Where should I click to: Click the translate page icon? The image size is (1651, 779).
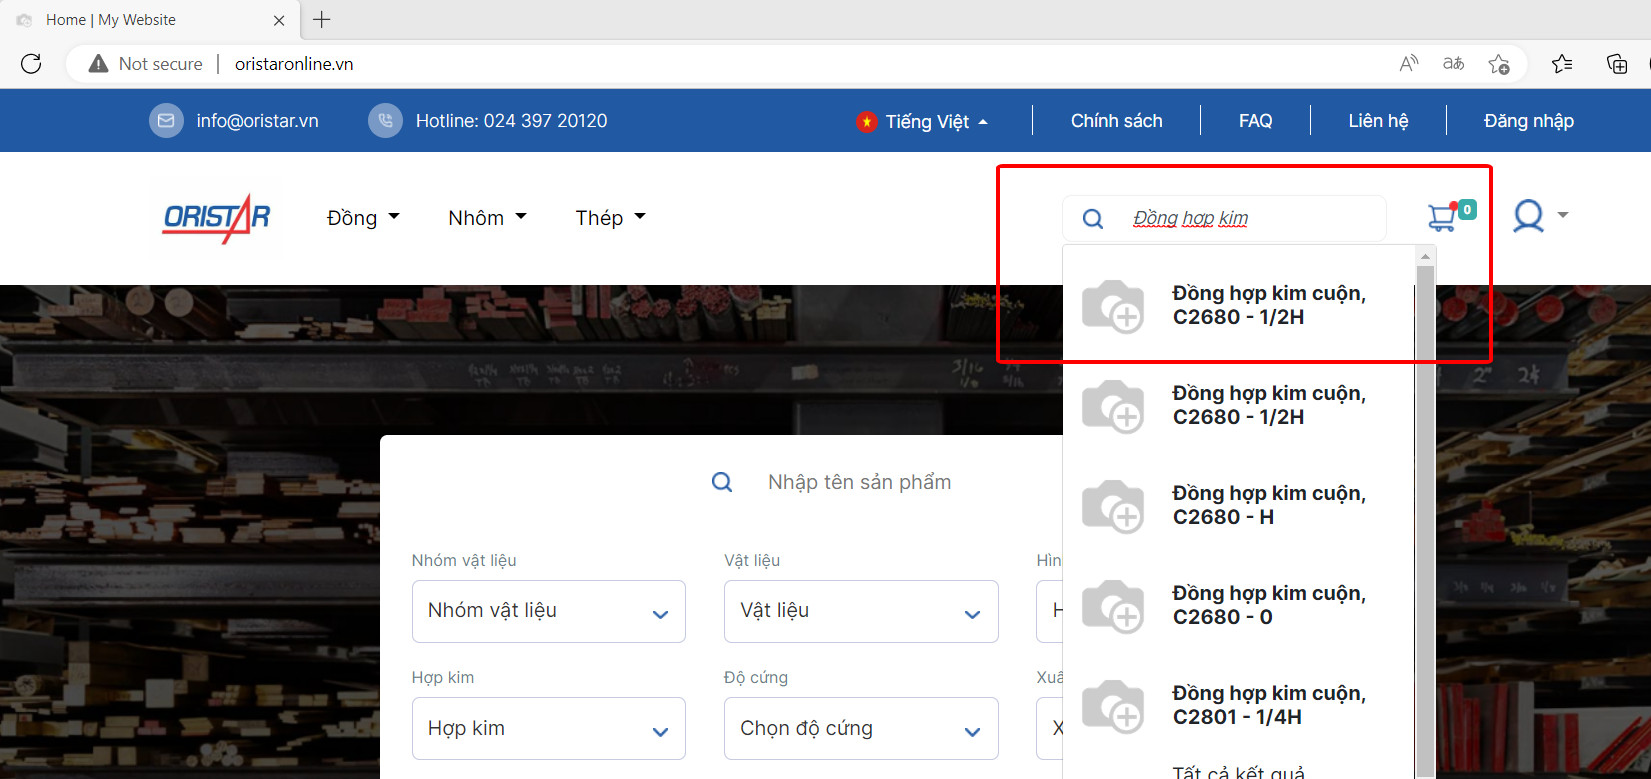[x=1453, y=64]
